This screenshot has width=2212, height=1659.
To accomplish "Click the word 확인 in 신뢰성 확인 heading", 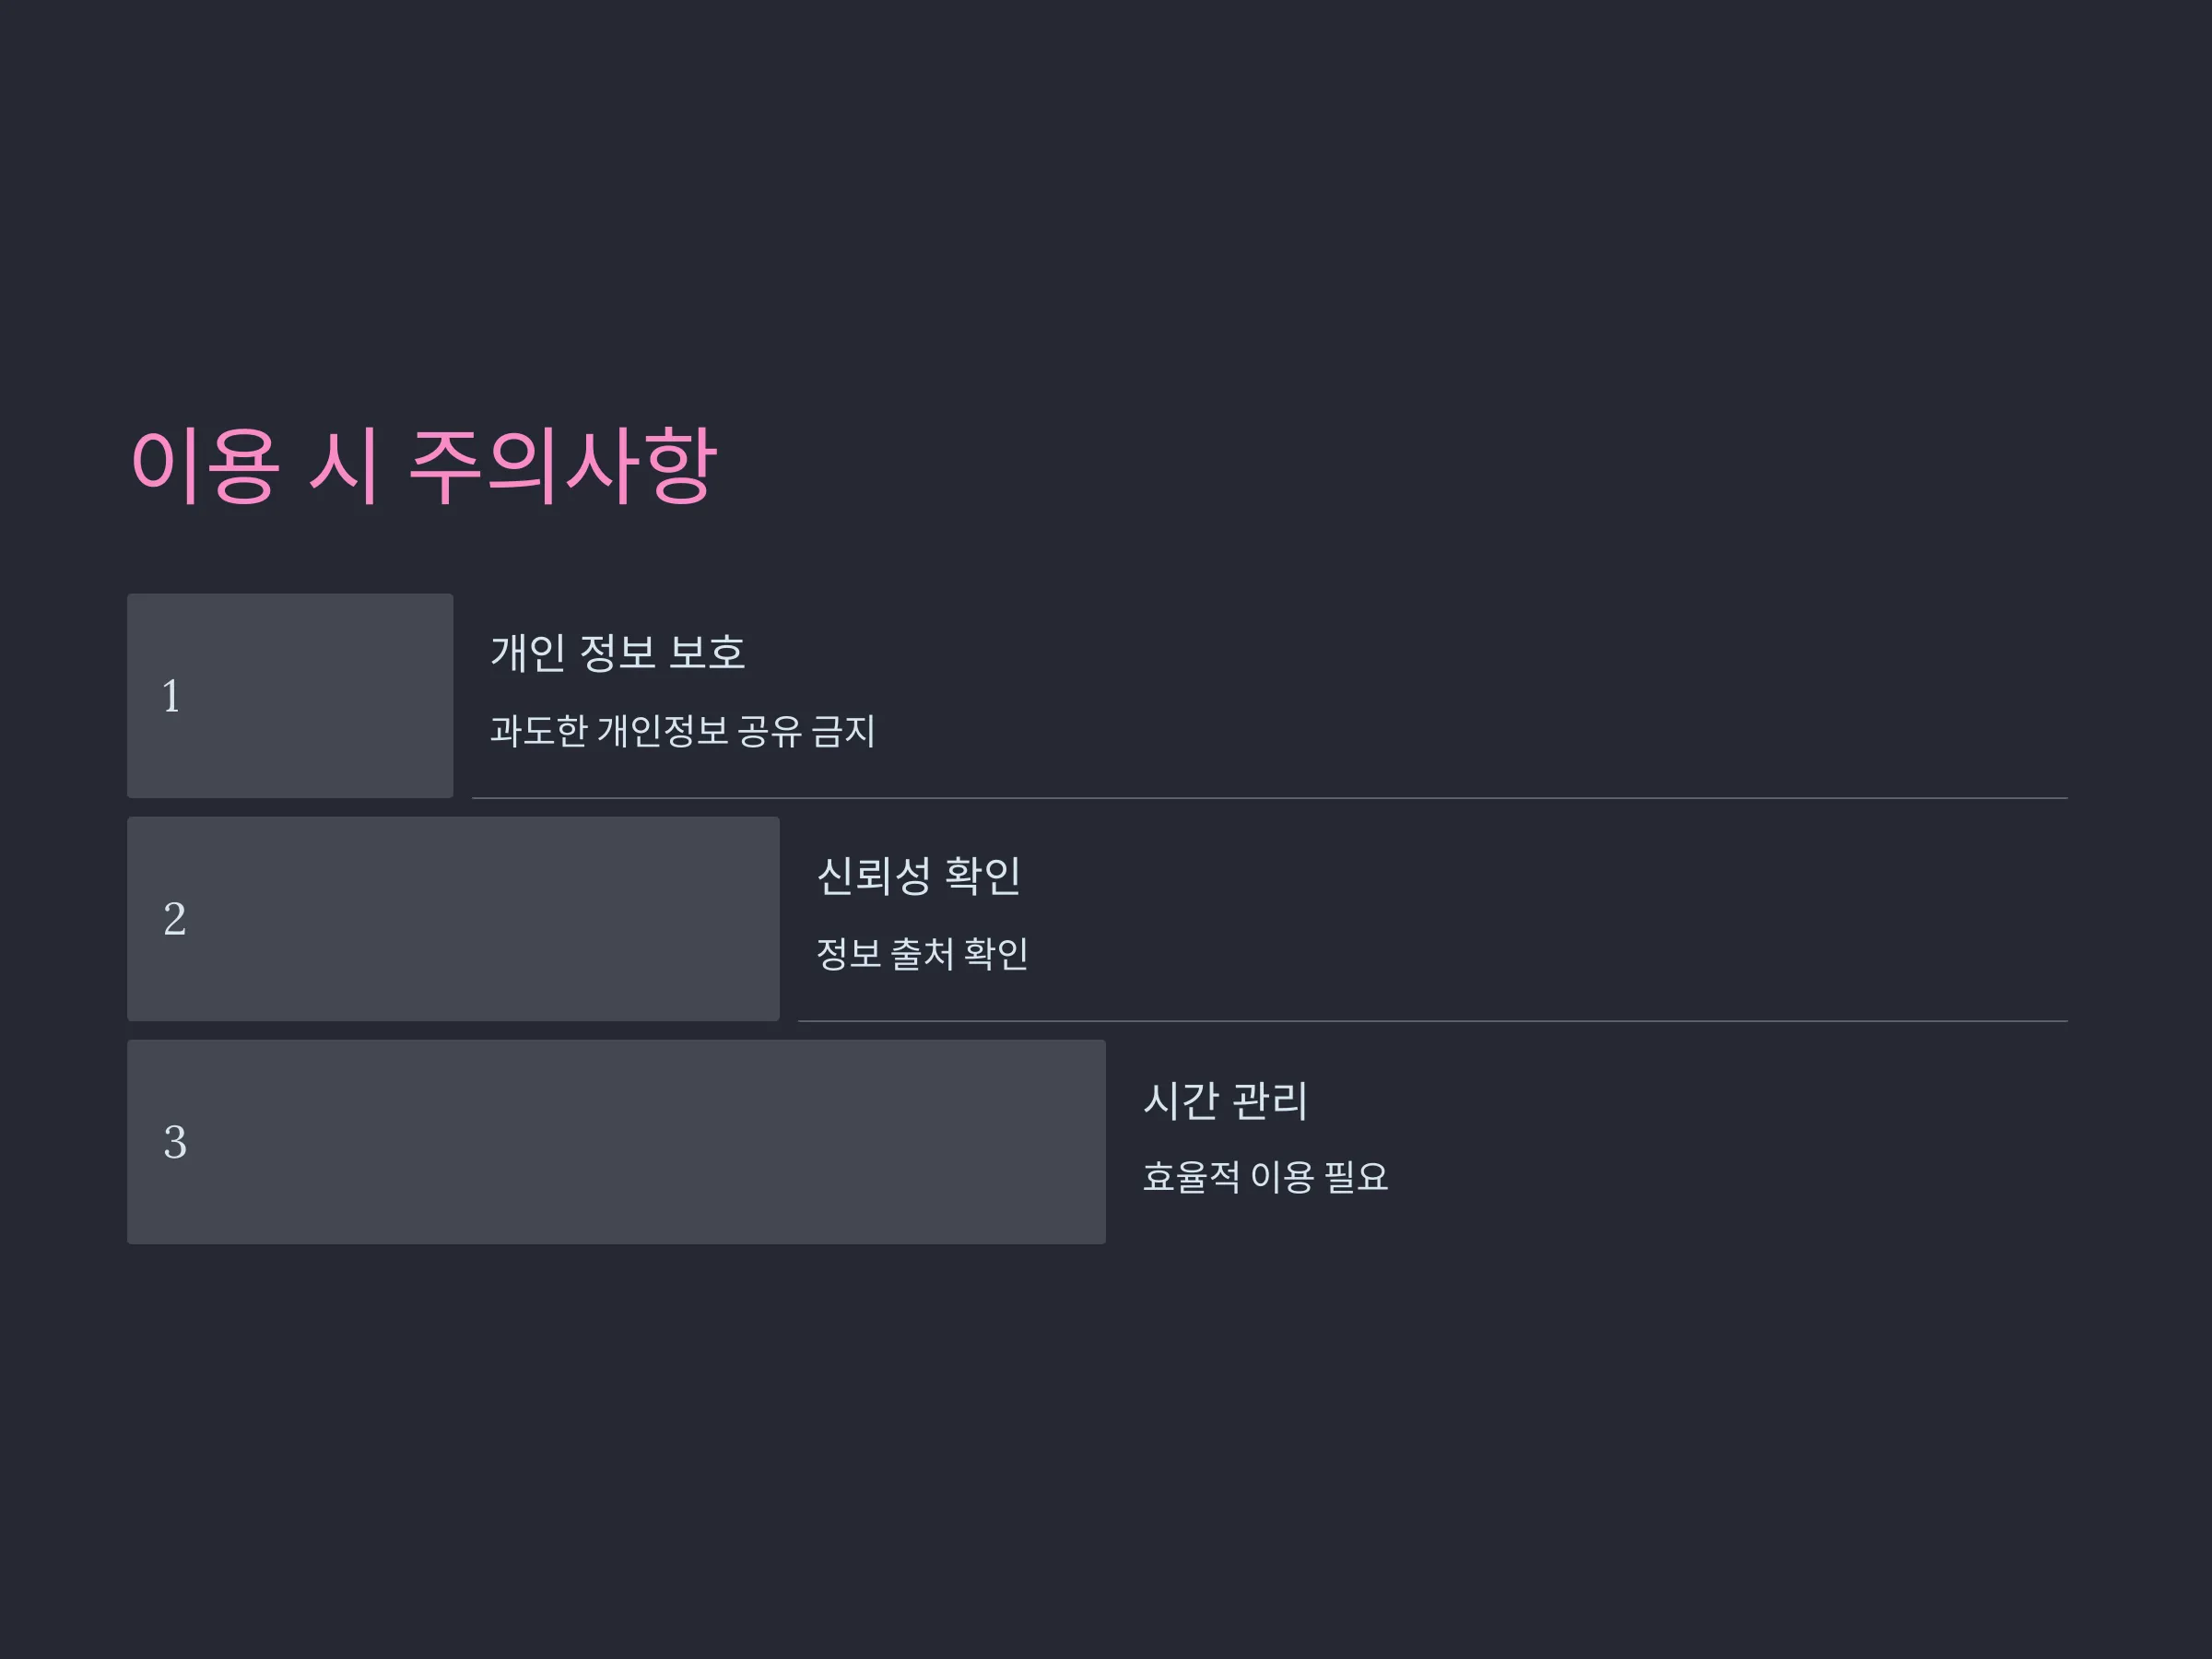I will 982,876.
